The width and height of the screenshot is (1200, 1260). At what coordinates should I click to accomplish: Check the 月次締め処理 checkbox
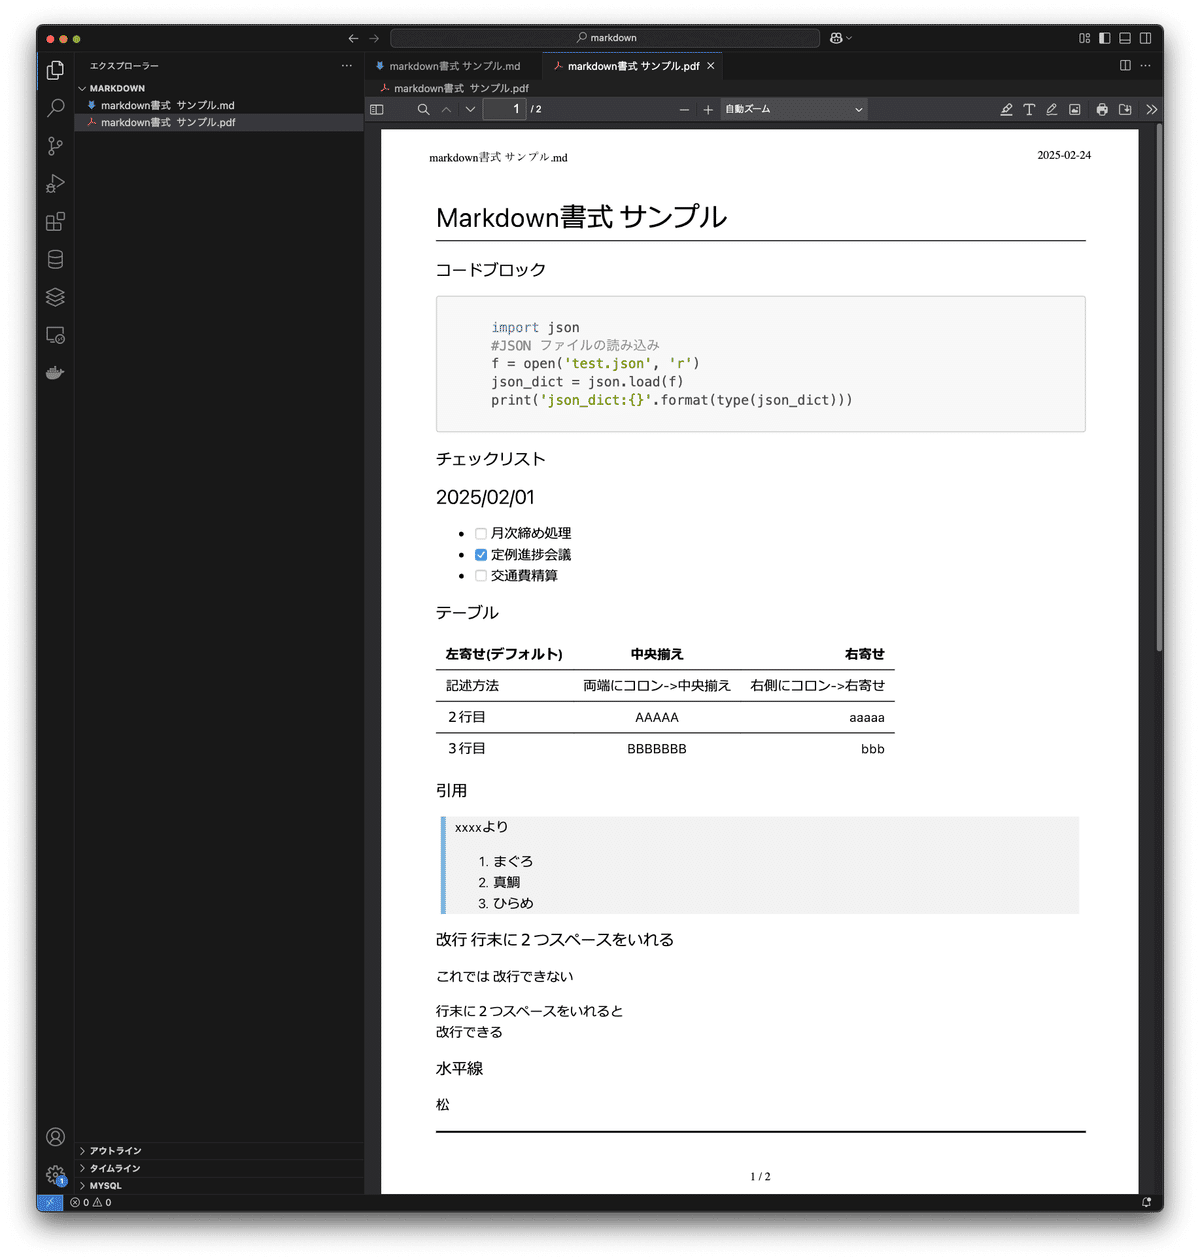481,533
